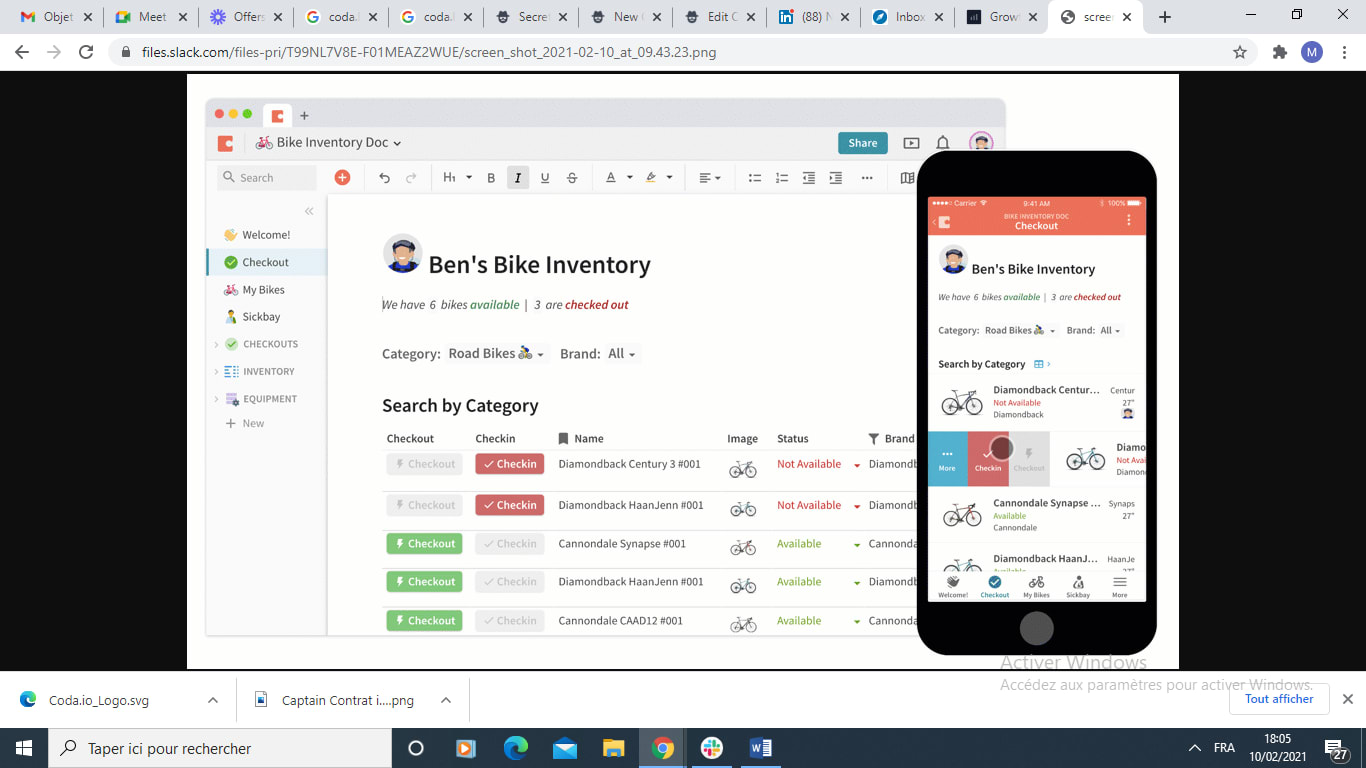Tap Sickbay tab on phone bottom bar
The width and height of the screenshot is (1366, 768).
(1078, 587)
